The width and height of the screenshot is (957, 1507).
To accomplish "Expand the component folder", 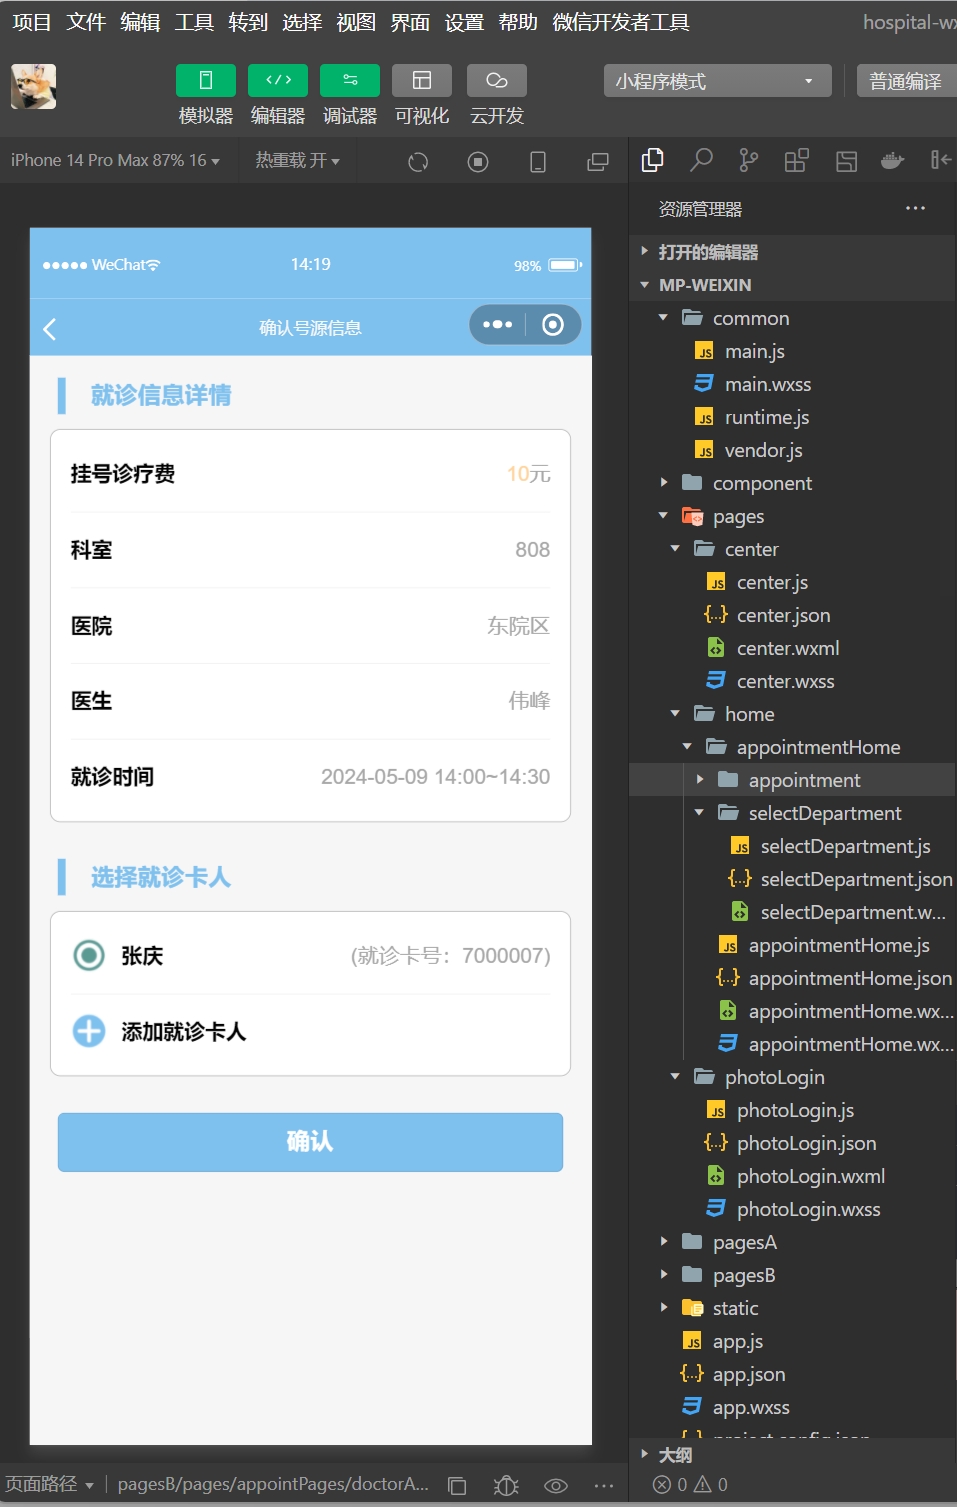I will [x=792, y=483].
